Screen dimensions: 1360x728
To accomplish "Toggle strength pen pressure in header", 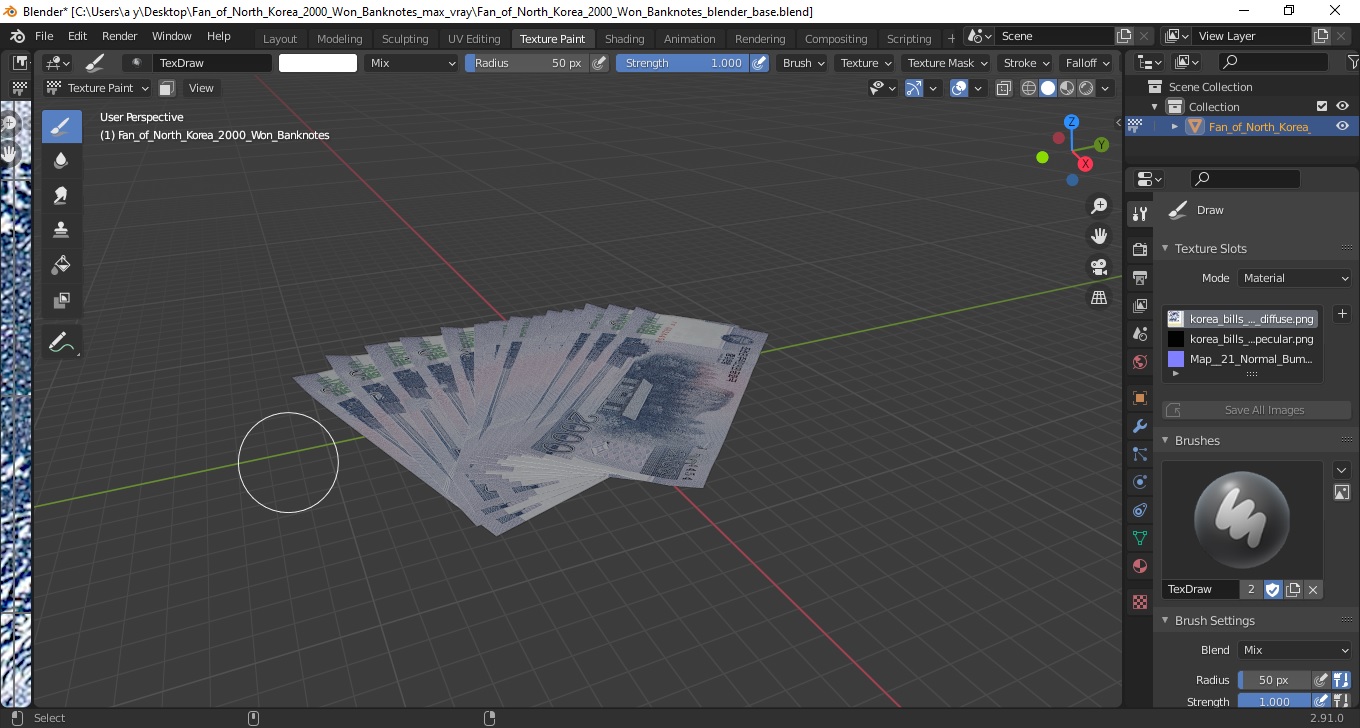I will 759,63.
